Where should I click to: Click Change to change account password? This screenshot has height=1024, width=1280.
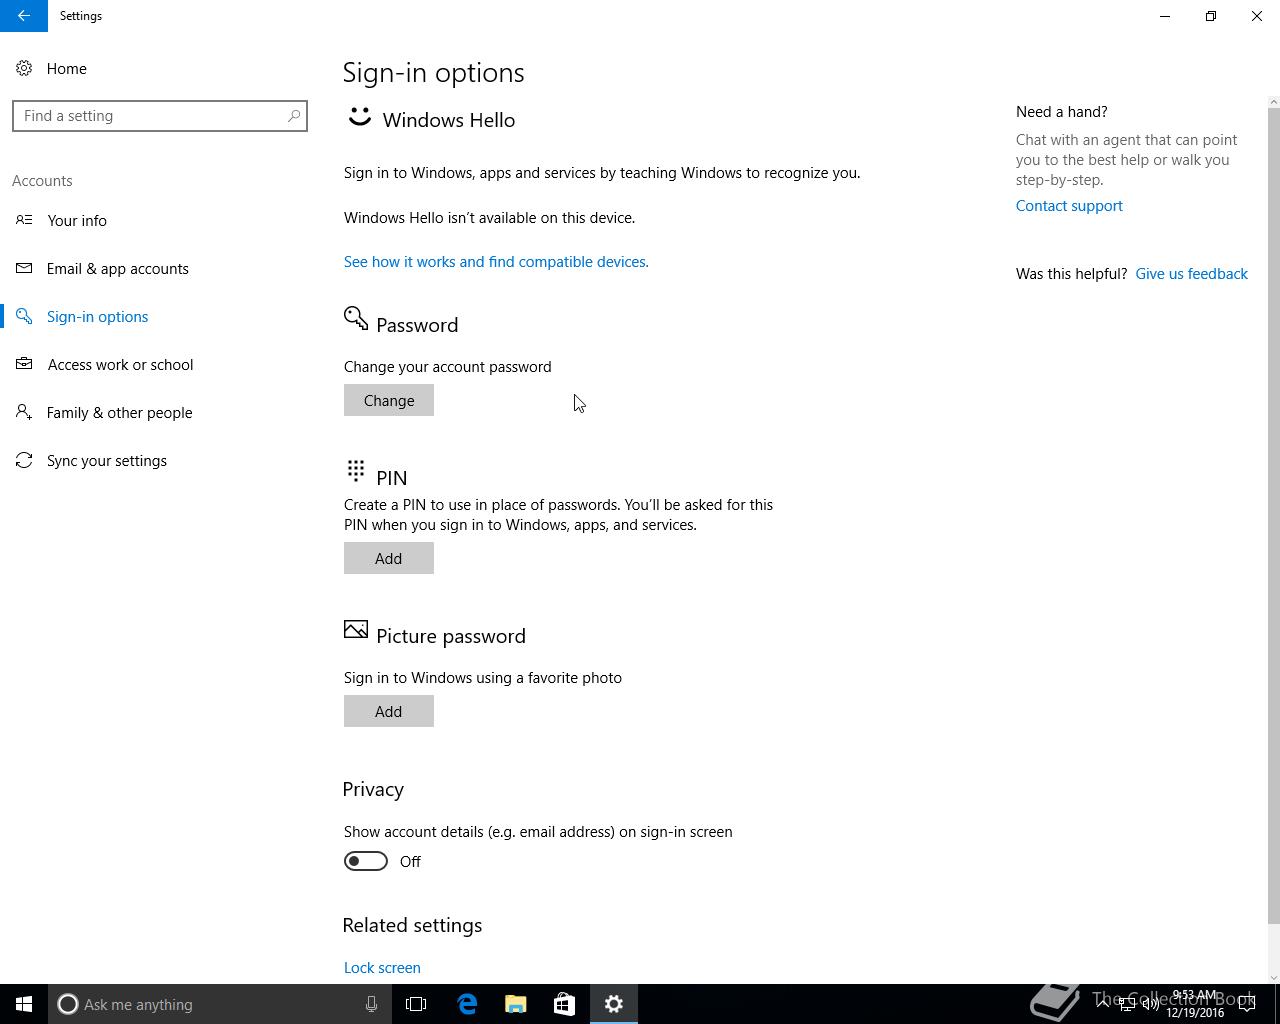389,400
